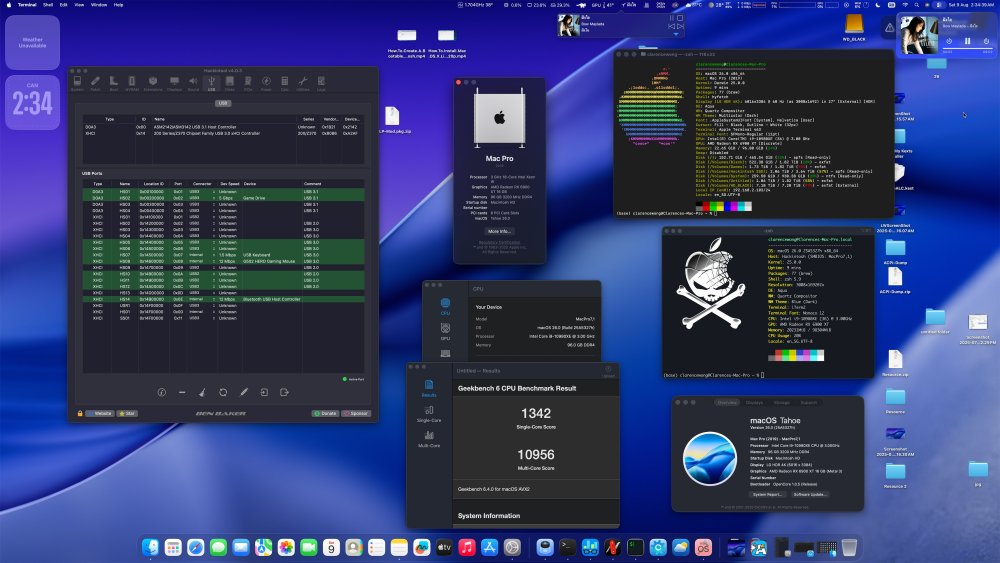Click the clock widget showing 2:34

[33, 103]
